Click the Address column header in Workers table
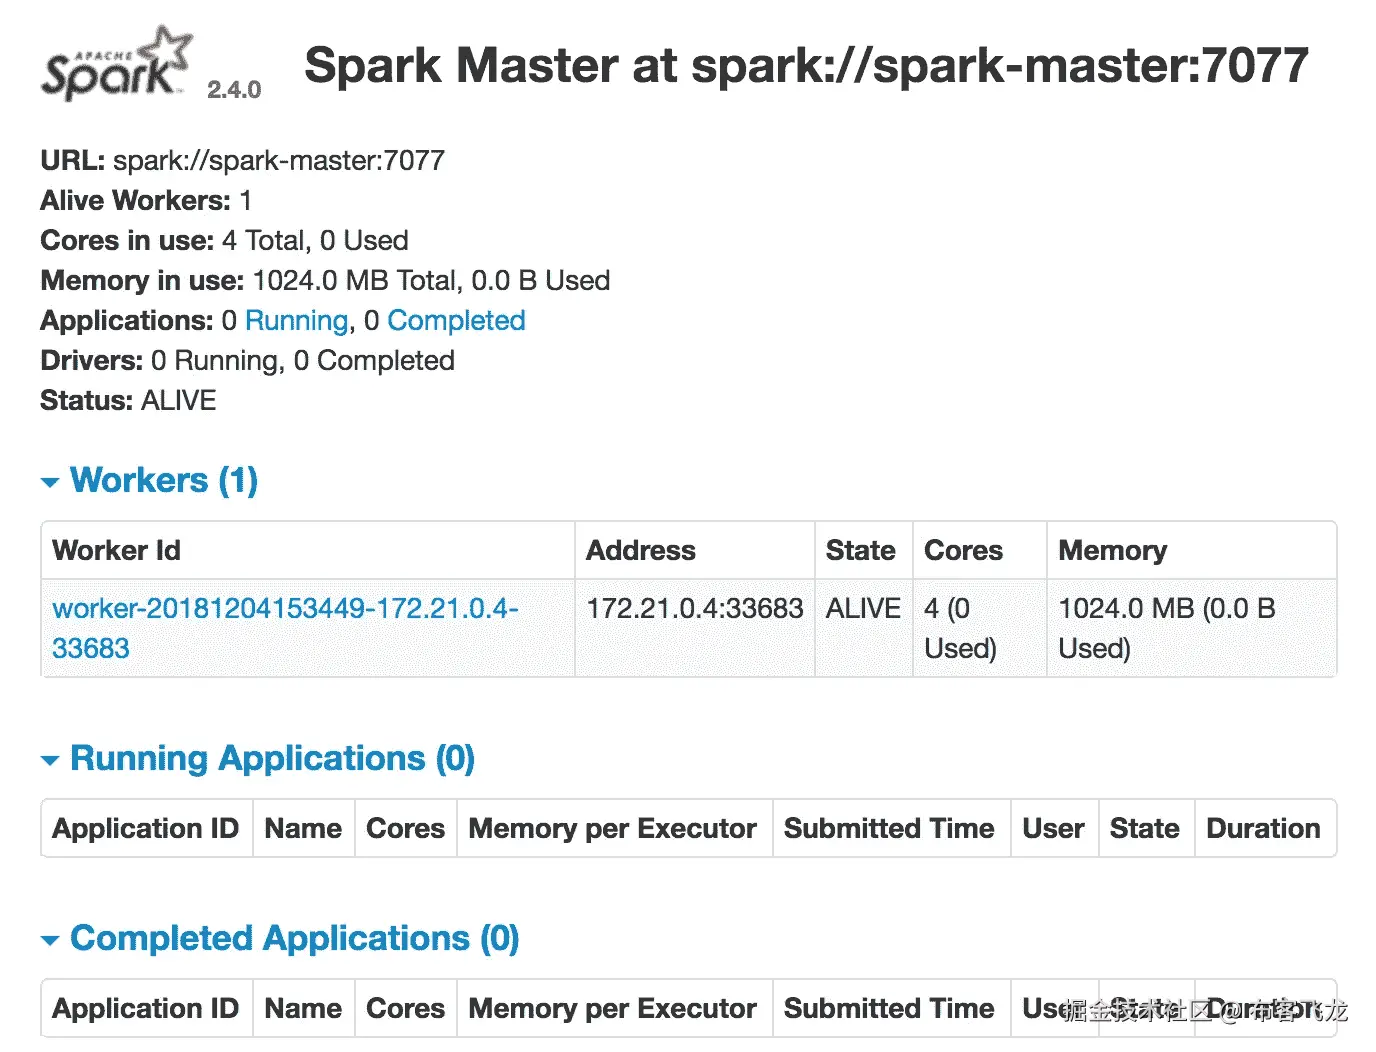1376x1052 pixels. coord(695,550)
